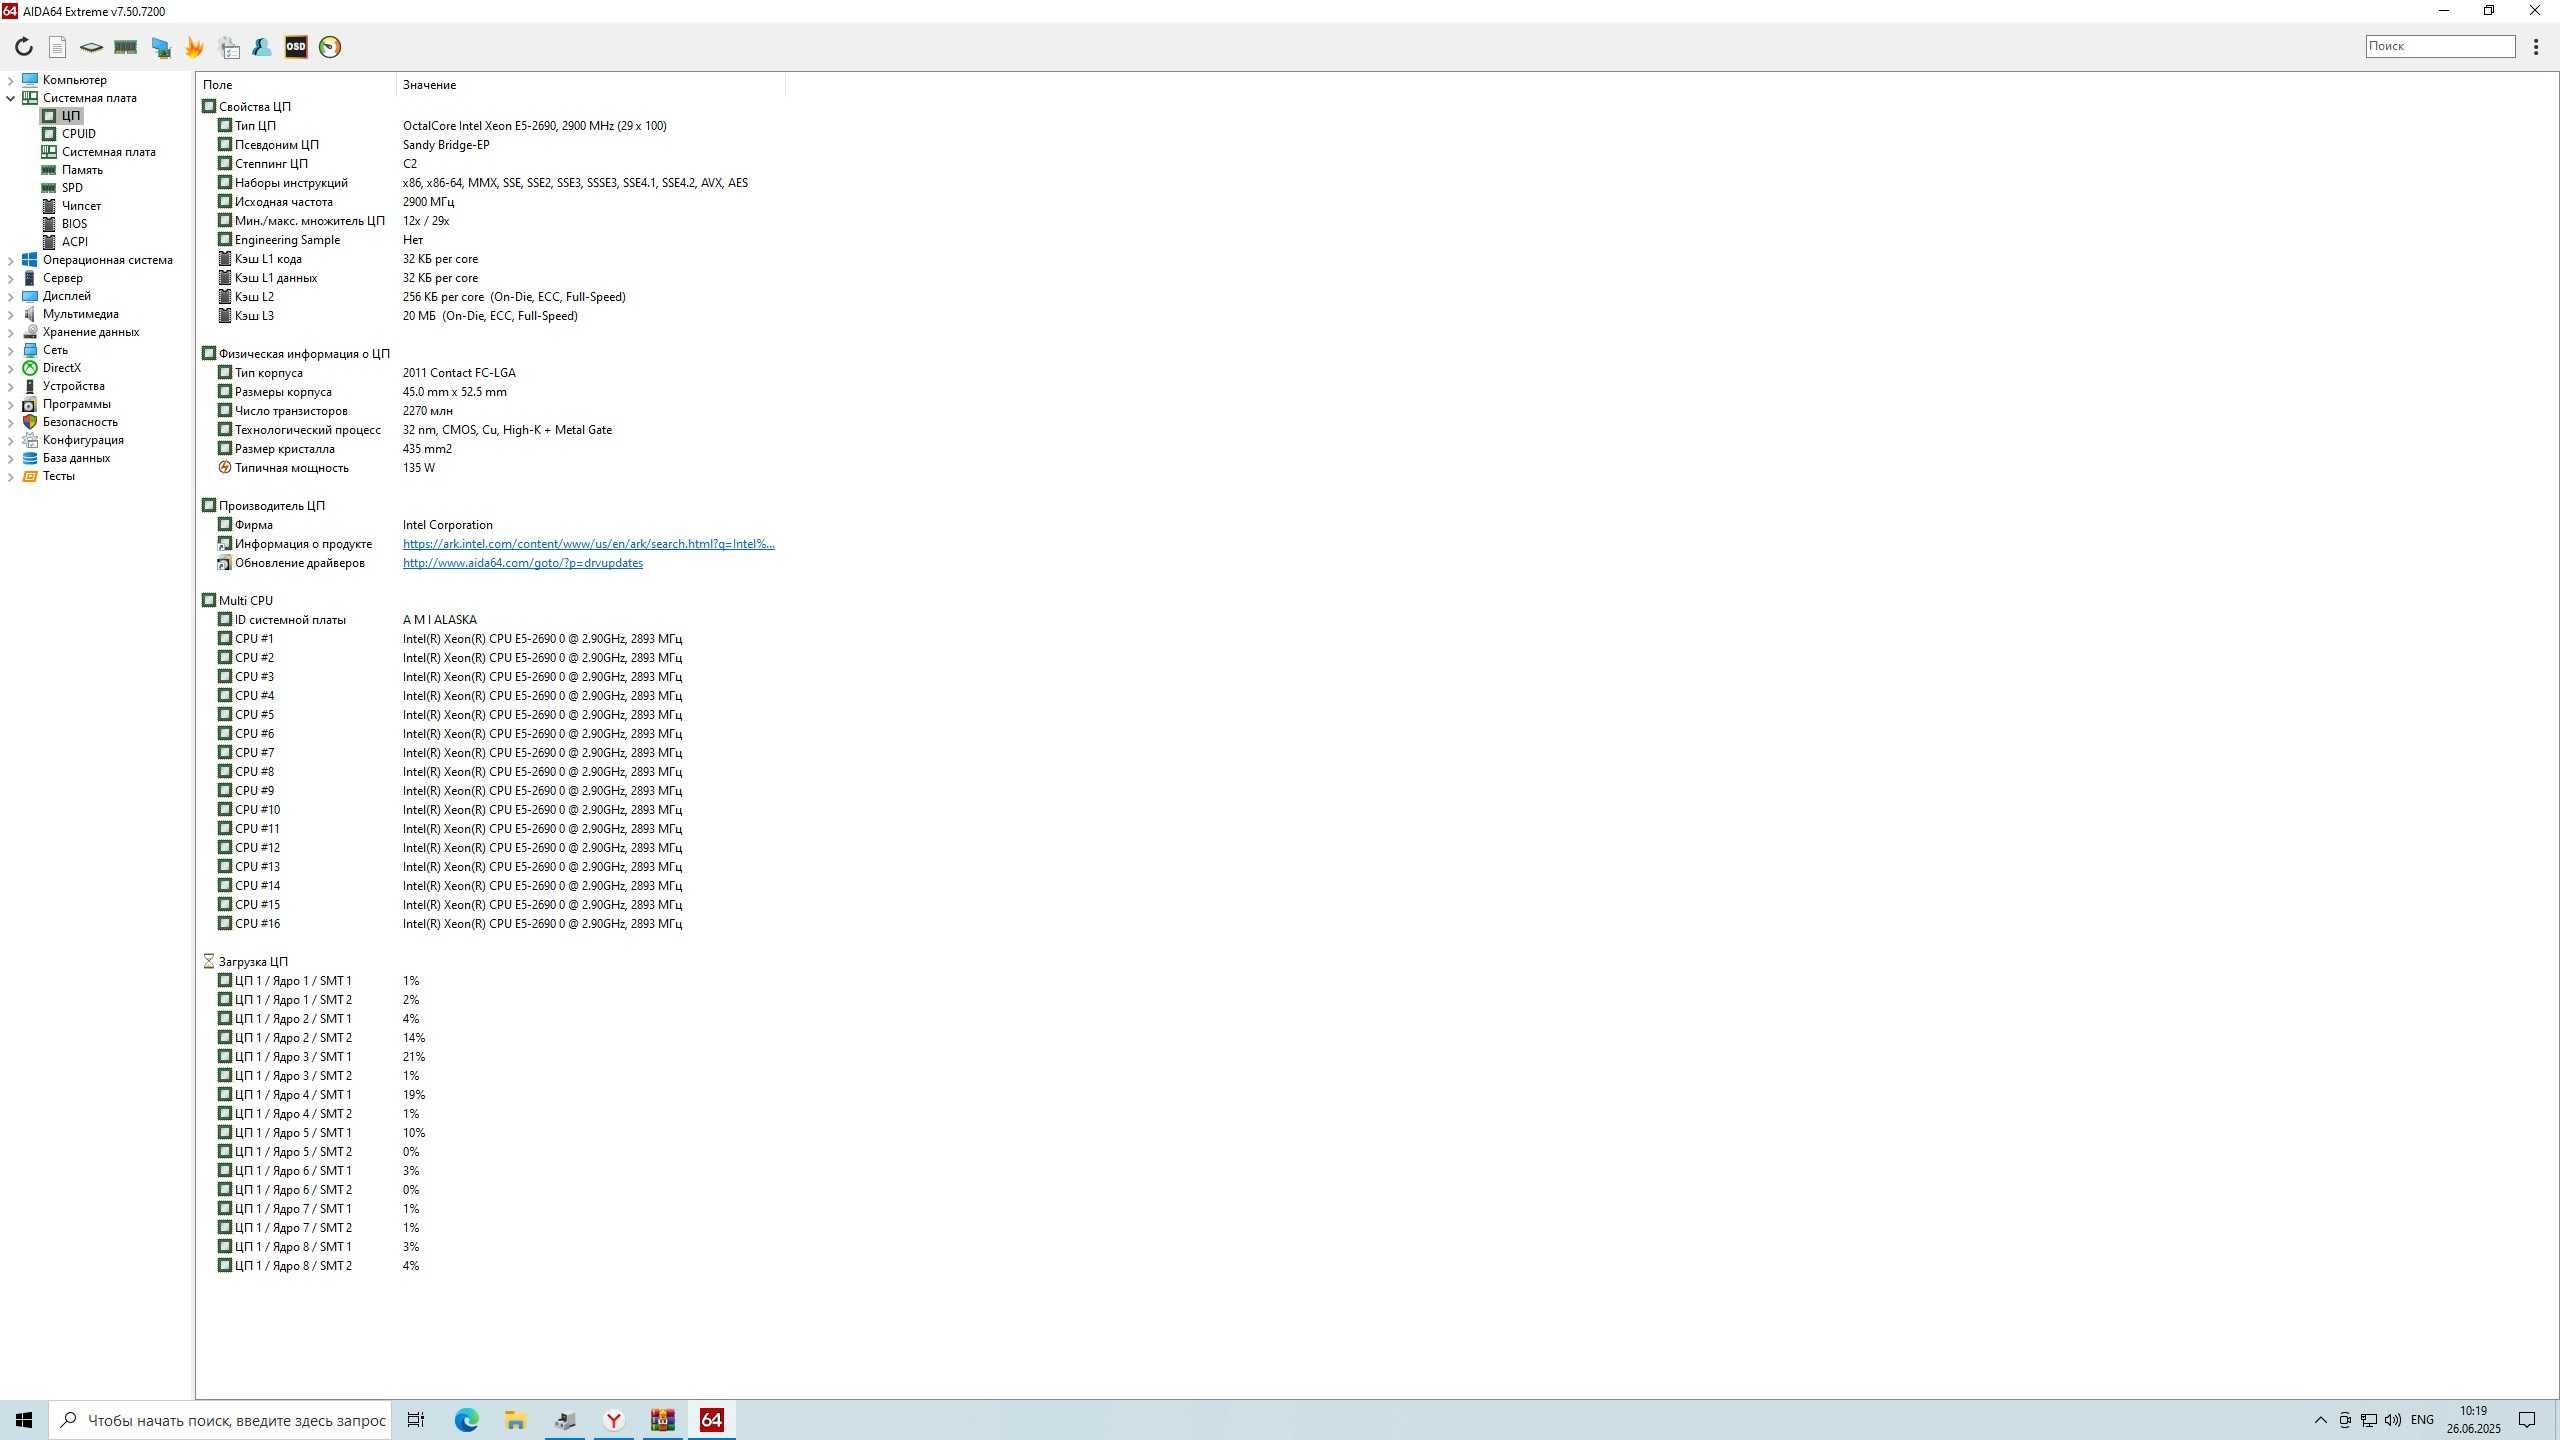Open the gauge SensorPanel icon
The width and height of the screenshot is (2560, 1440).
coord(330,47)
